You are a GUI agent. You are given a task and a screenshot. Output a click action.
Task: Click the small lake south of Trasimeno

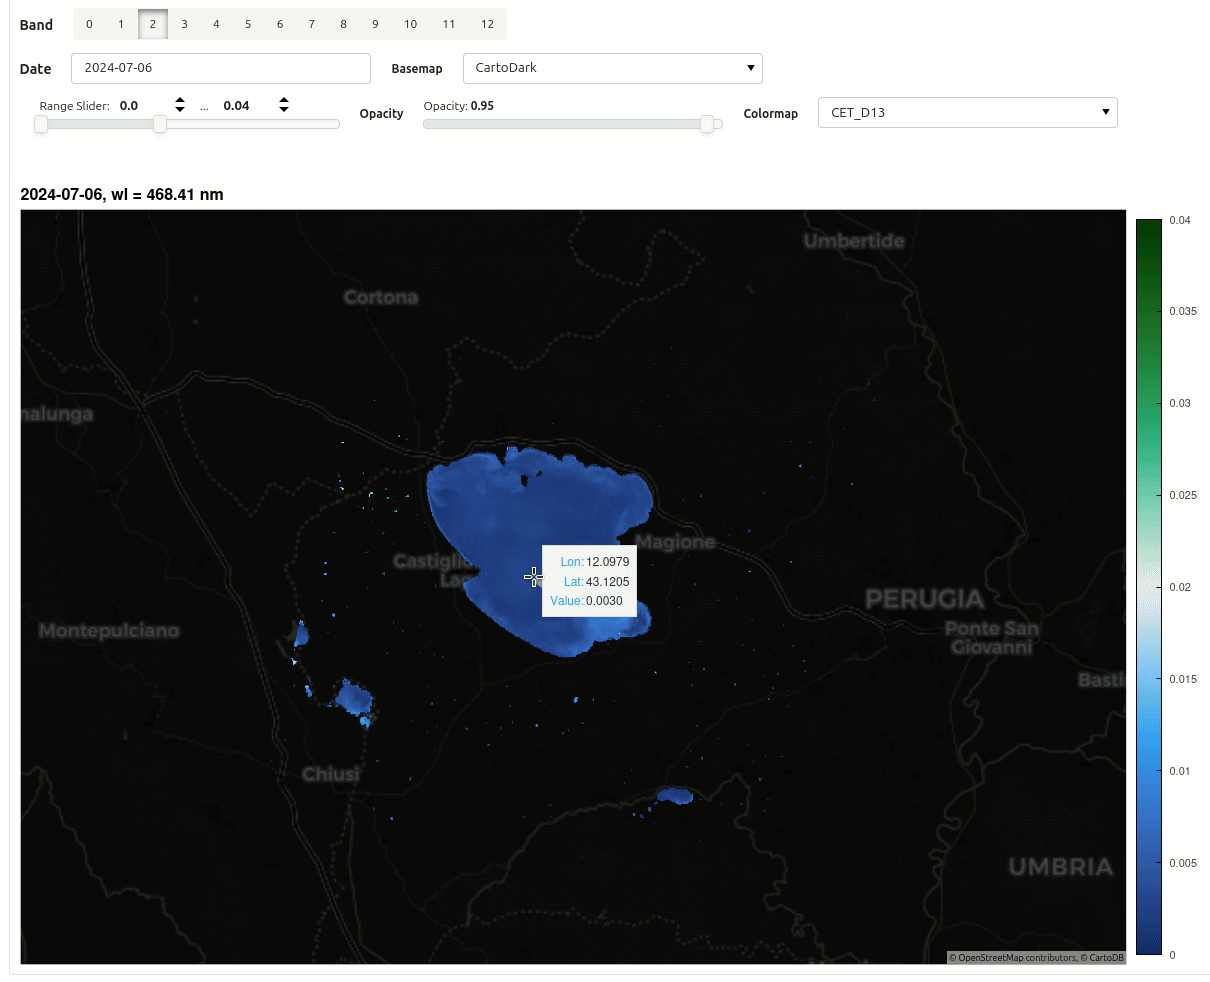[676, 796]
